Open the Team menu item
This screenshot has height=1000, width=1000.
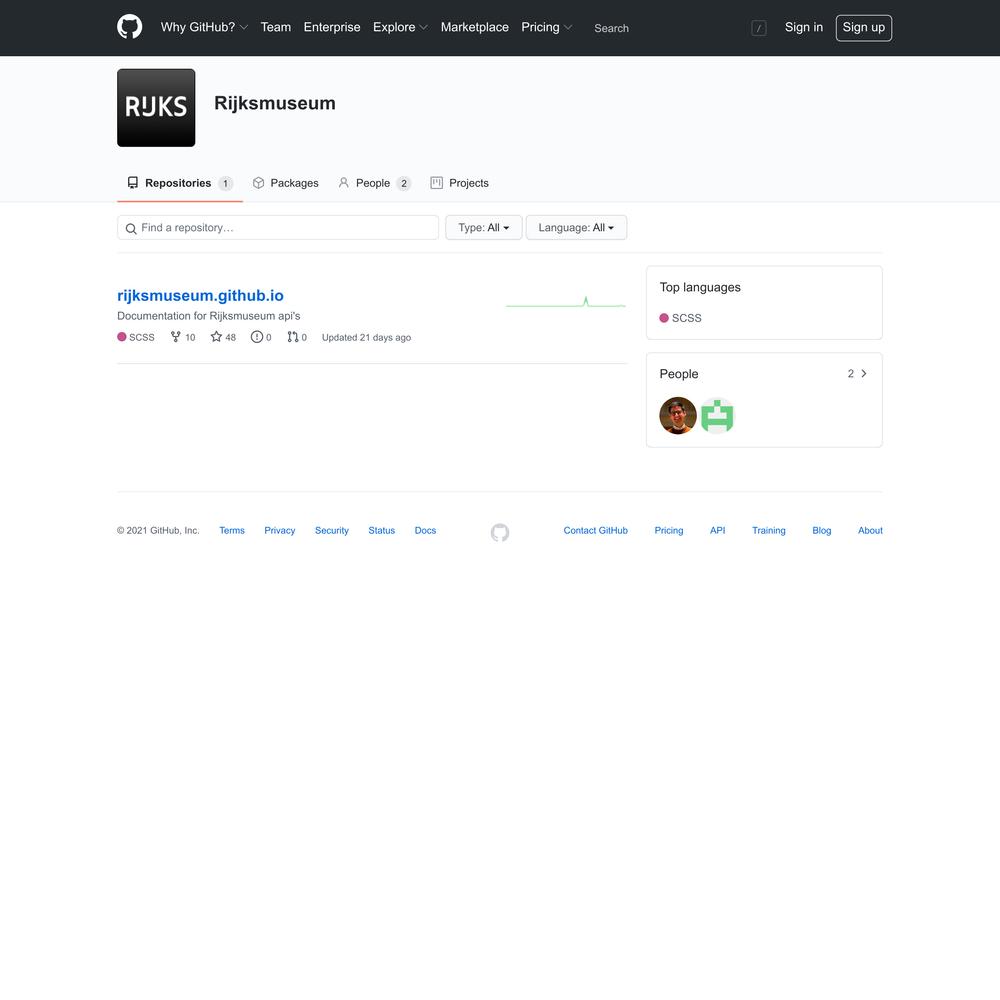click(276, 27)
